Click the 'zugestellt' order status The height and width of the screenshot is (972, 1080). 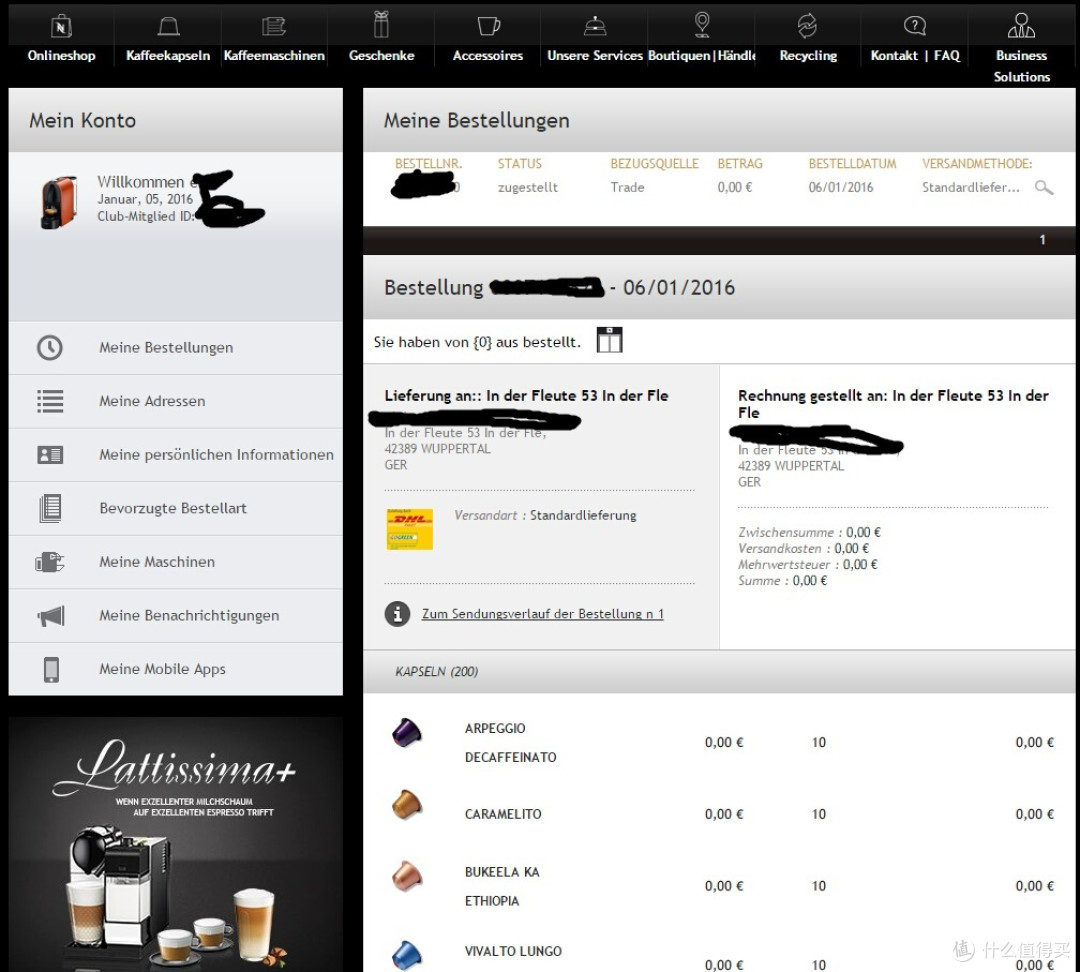[x=528, y=187]
